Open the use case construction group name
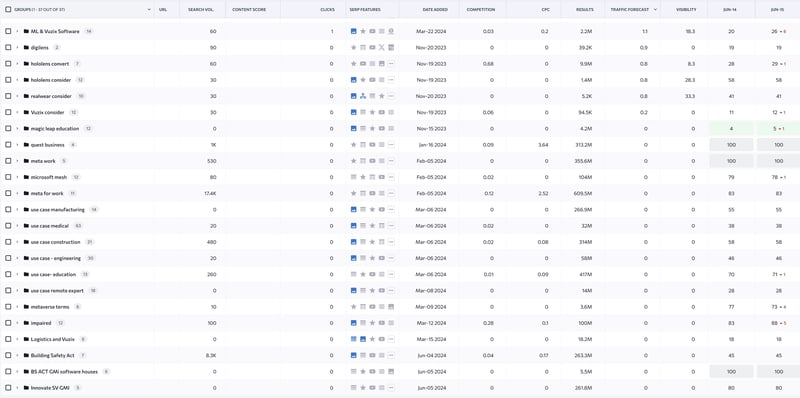Viewport: 800px width, 398px height. [x=55, y=242]
